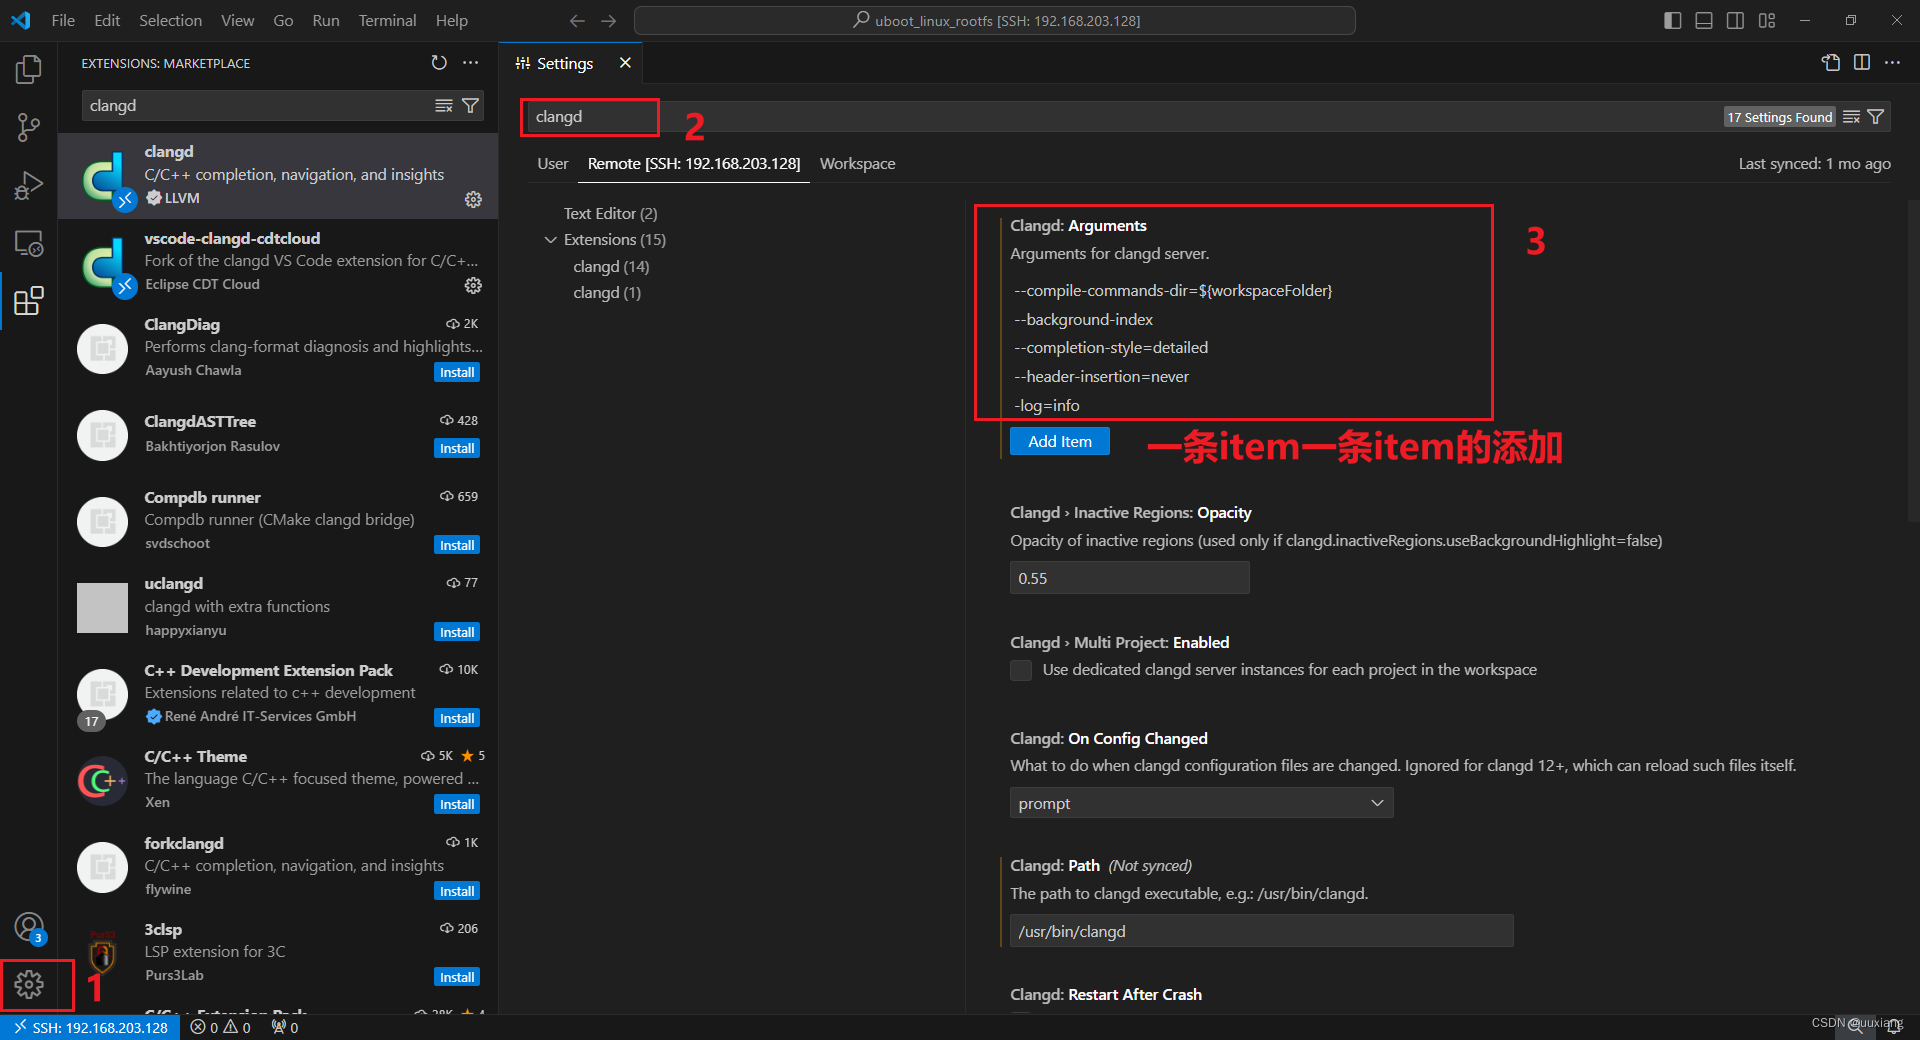
Task: Install the ClangDiag extension
Action: click(456, 371)
